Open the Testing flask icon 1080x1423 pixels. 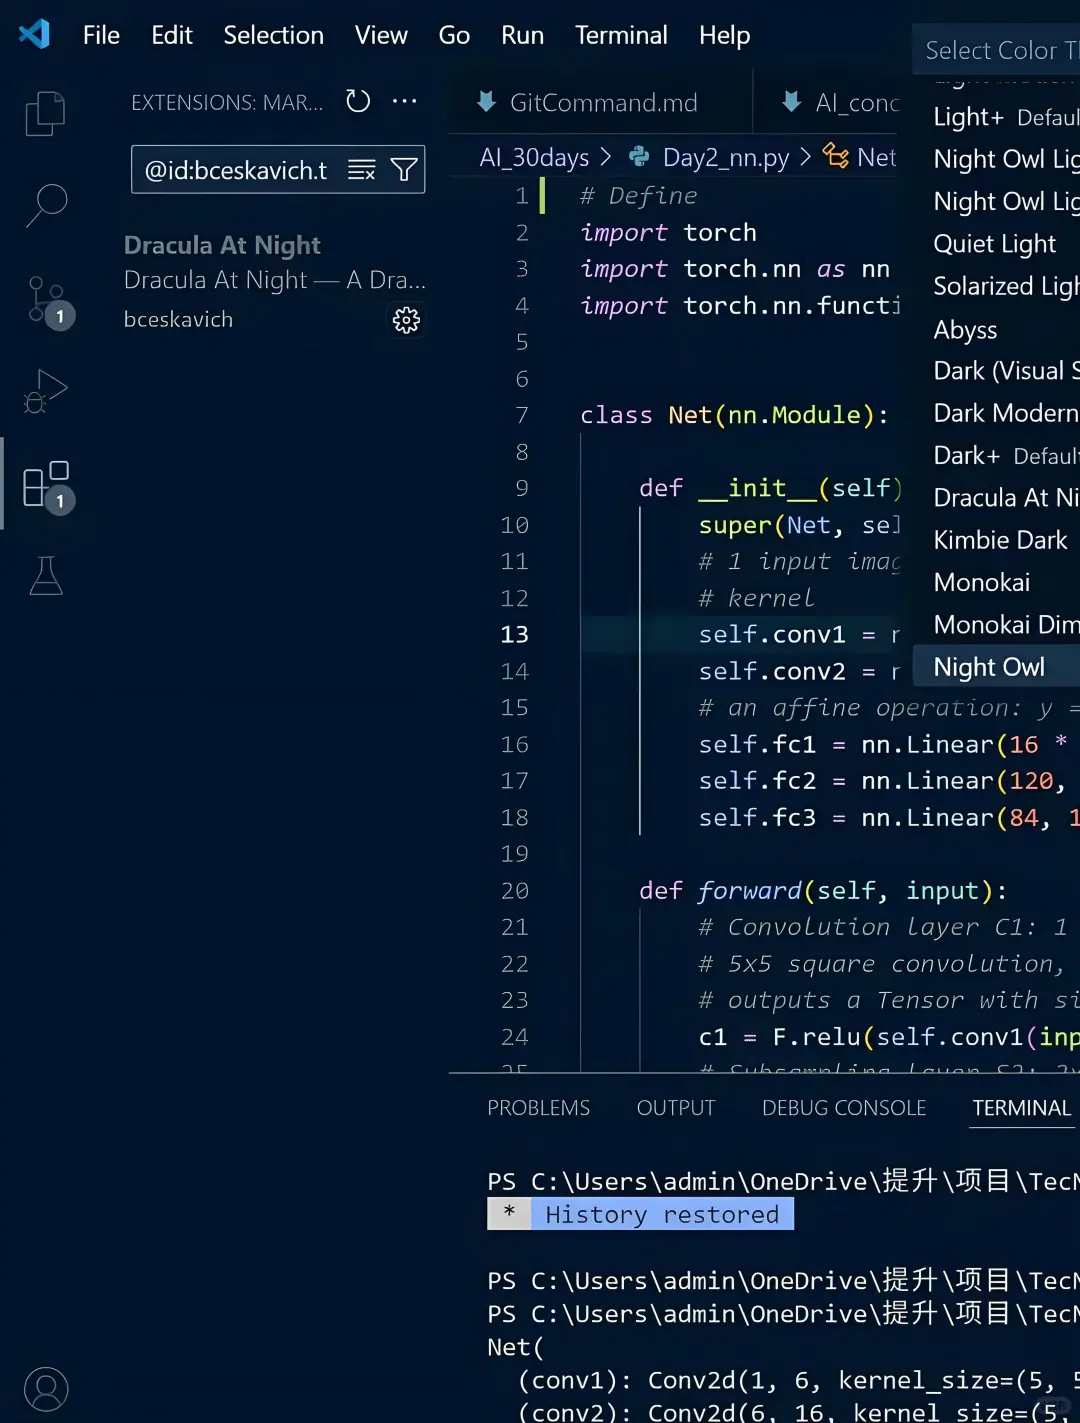click(46, 576)
